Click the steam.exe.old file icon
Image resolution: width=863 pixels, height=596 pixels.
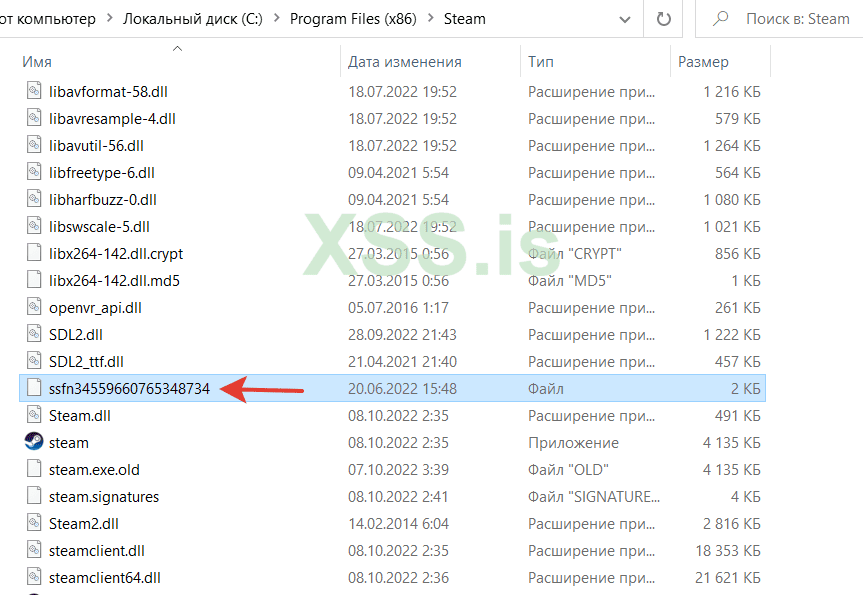(34, 468)
